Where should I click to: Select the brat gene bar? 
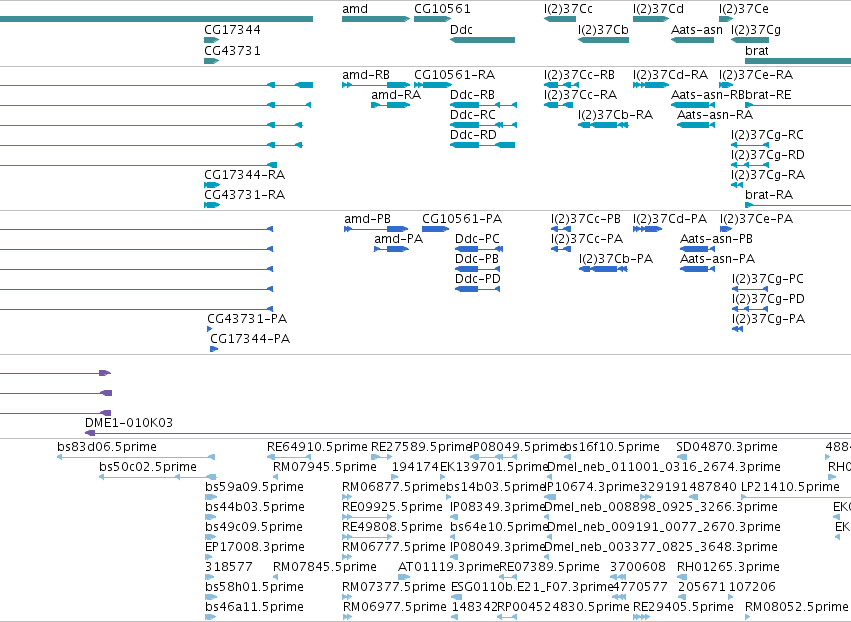798,61
